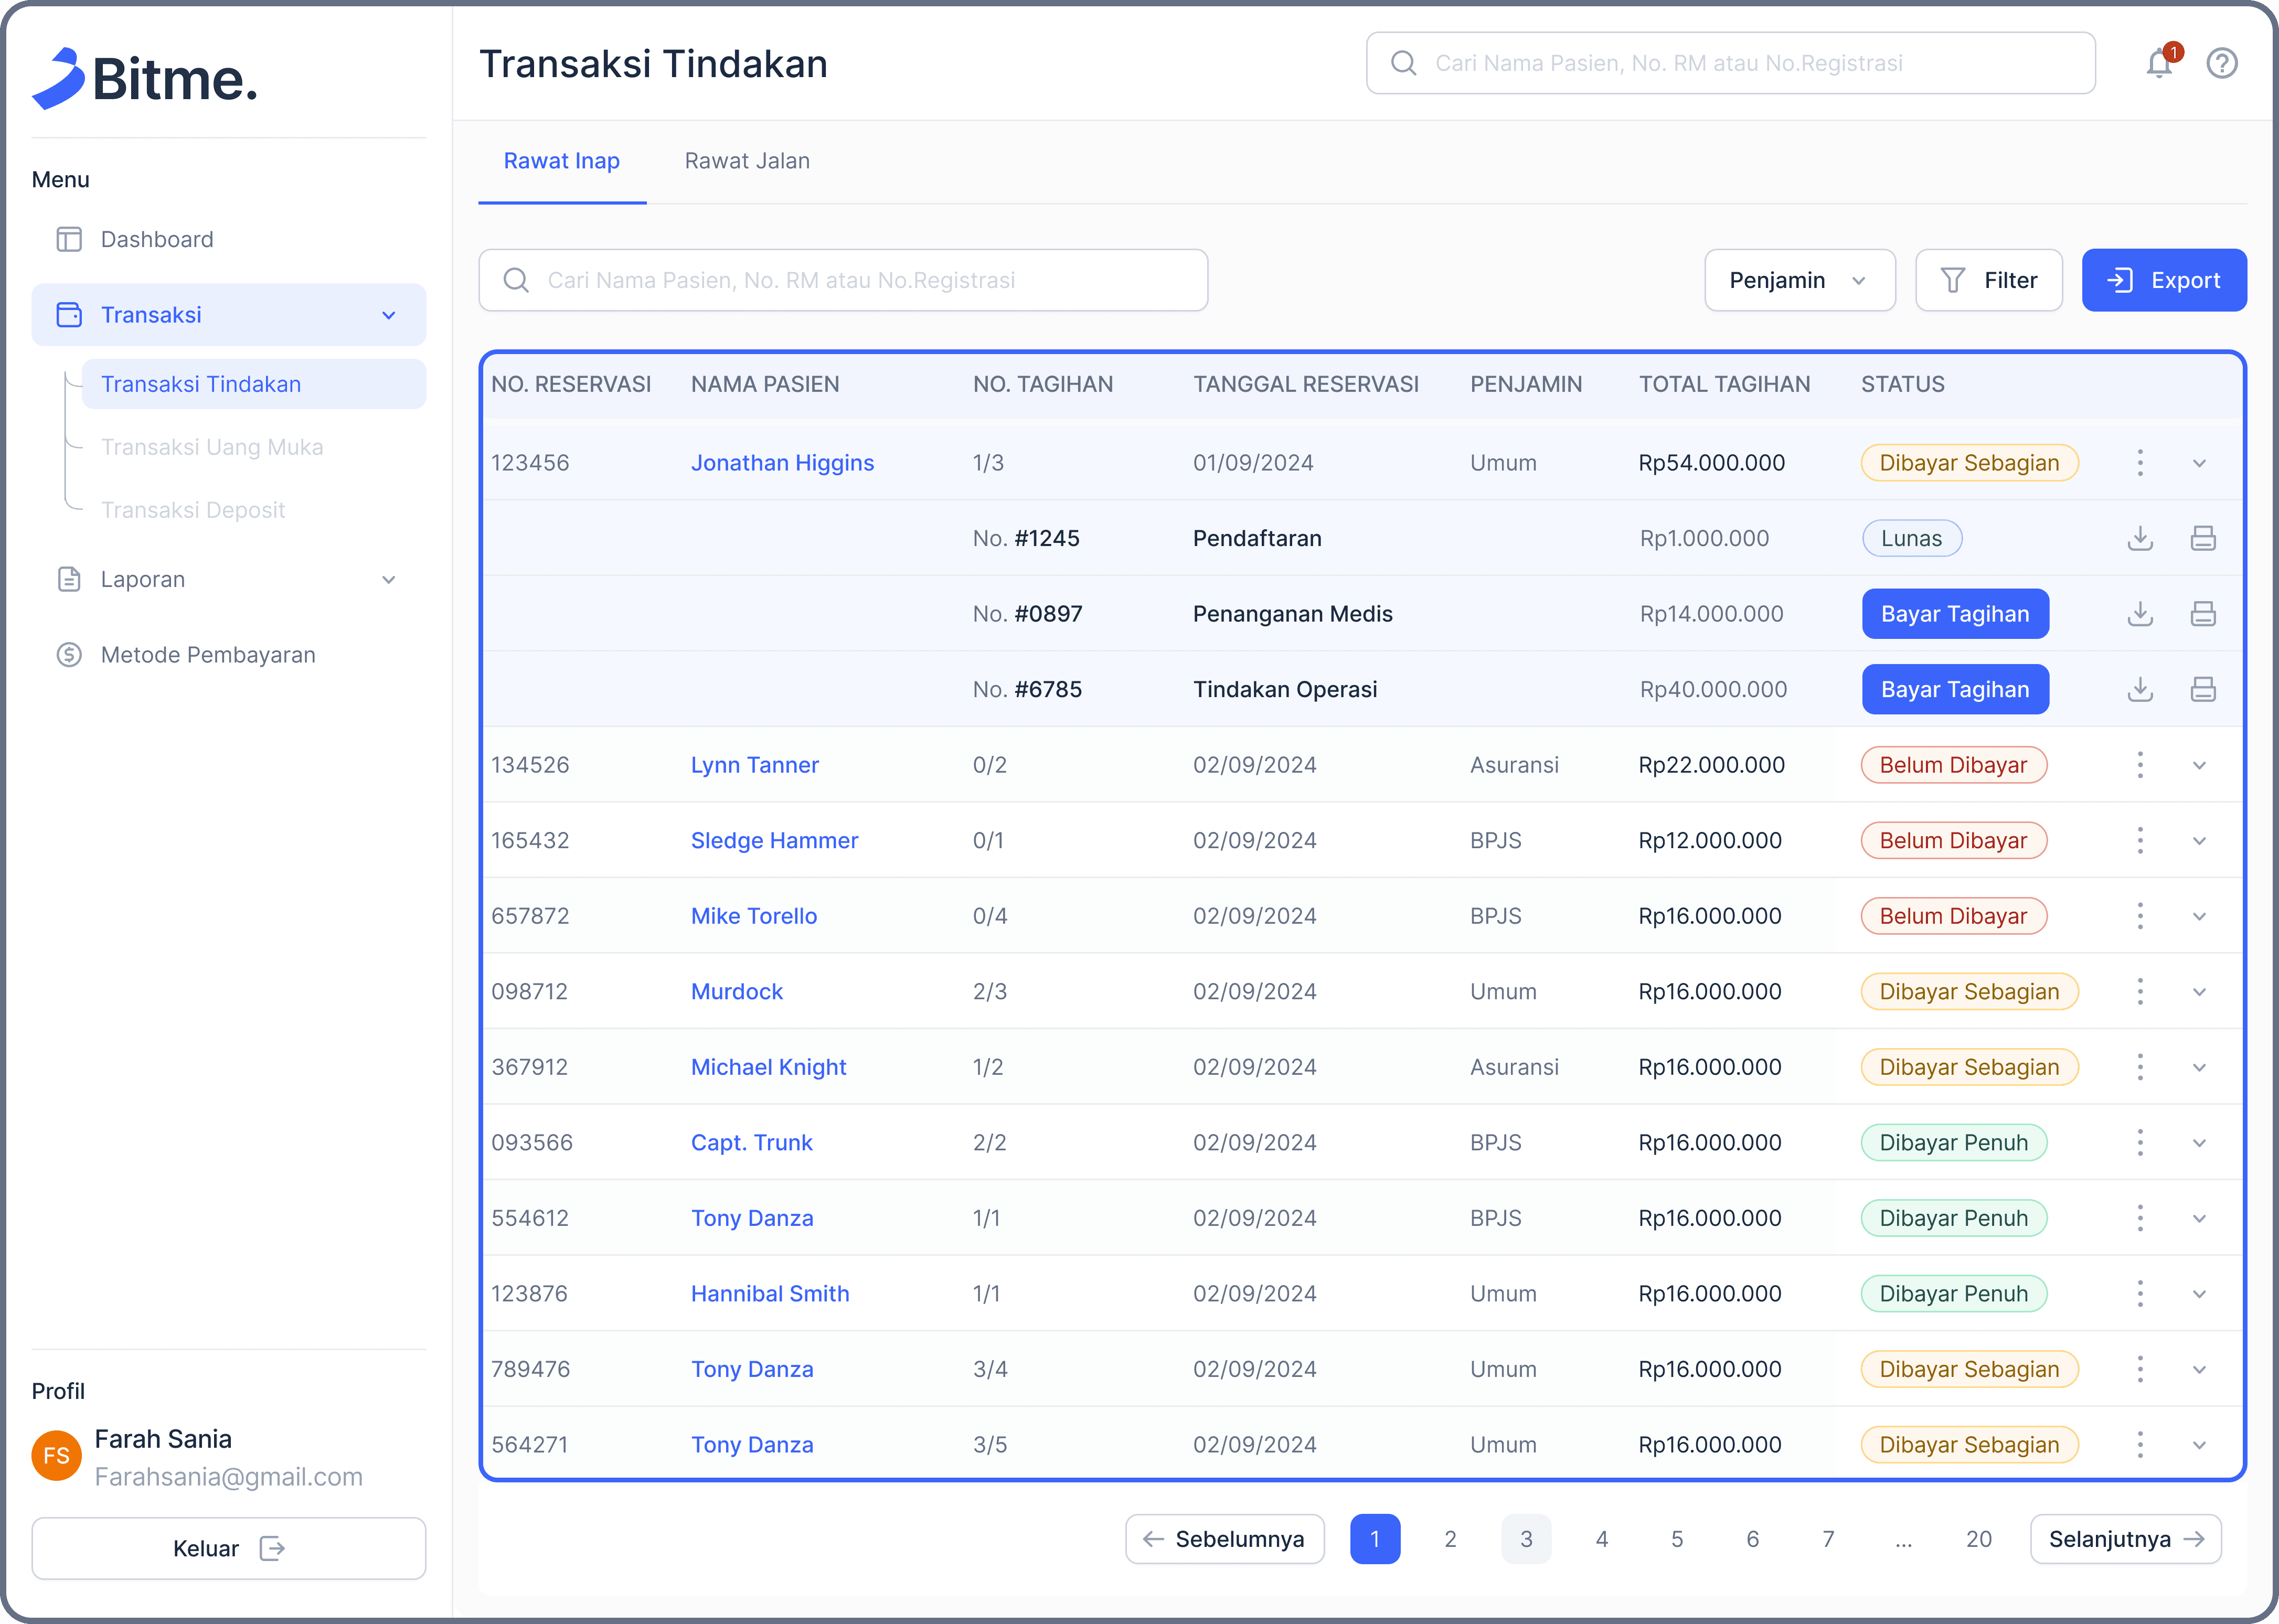The width and height of the screenshot is (2279, 1624).
Task: Click the notification bell icon
Action: [x=2158, y=64]
